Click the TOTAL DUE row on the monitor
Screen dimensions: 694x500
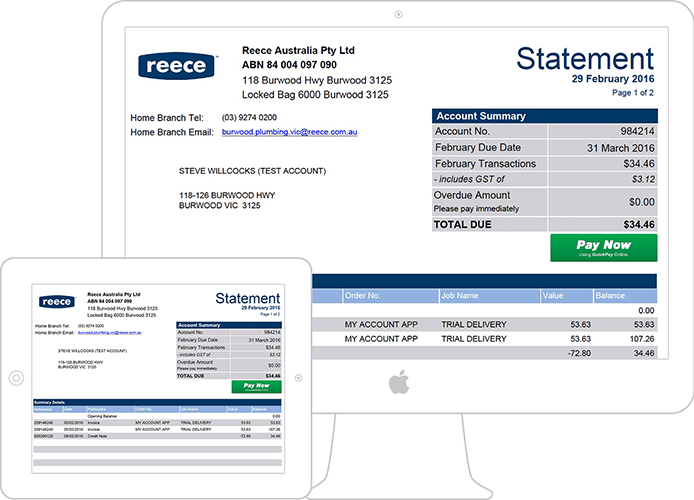pyautogui.click(x=544, y=225)
